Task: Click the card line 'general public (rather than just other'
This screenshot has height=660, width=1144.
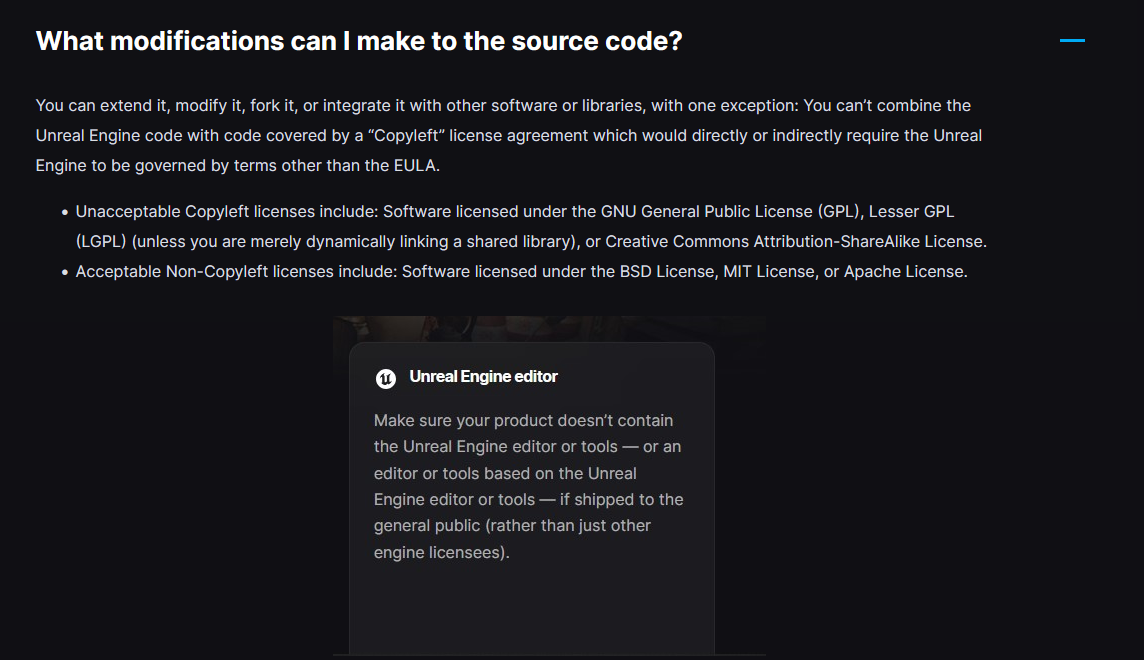Action: (512, 526)
